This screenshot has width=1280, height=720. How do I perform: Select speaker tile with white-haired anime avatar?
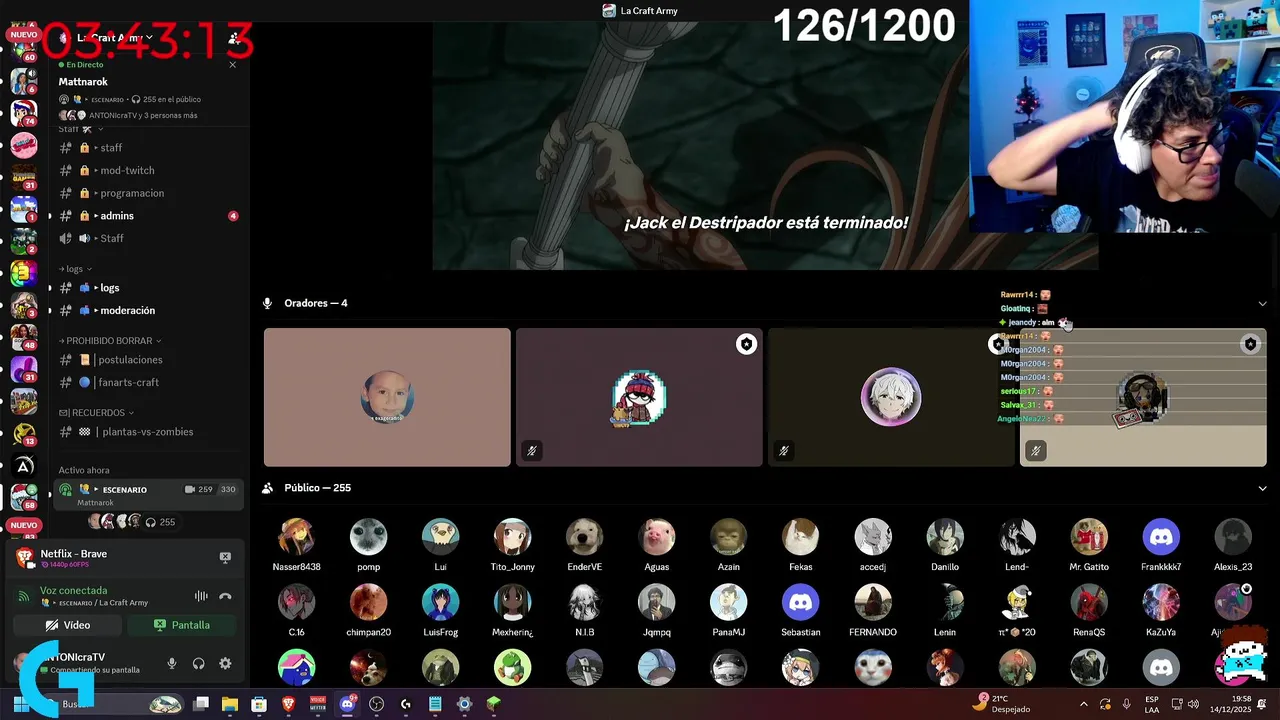pyautogui.click(x=891, y=397)
